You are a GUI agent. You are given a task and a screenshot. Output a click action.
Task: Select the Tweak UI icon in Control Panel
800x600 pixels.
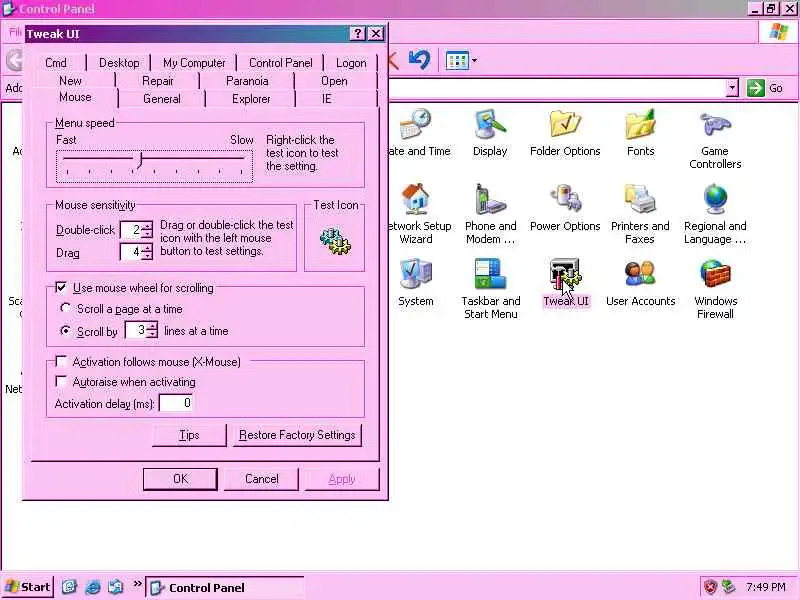[x=565, y=274]
